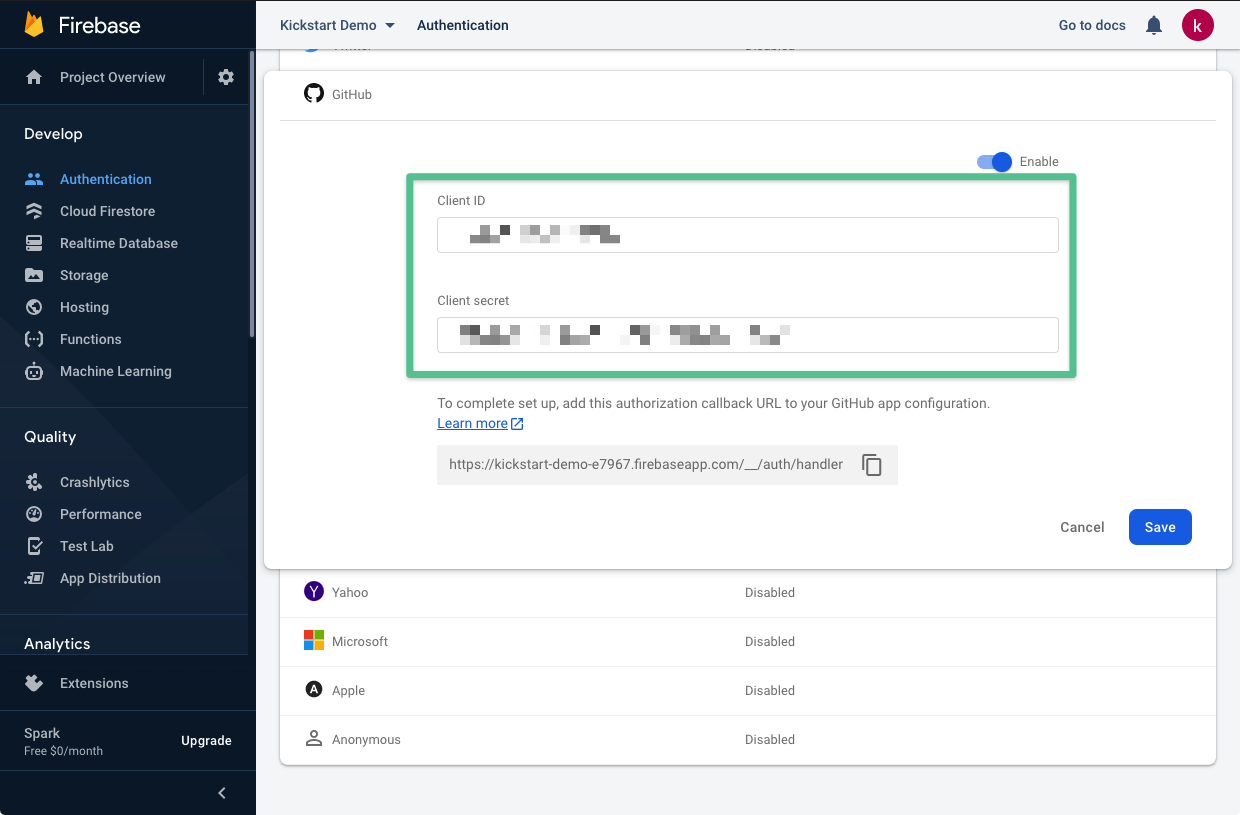Click the Test Lab checklist icon
Image resolution: width=1240 pixels, height=815 pixels.
[x=34, y=546]
